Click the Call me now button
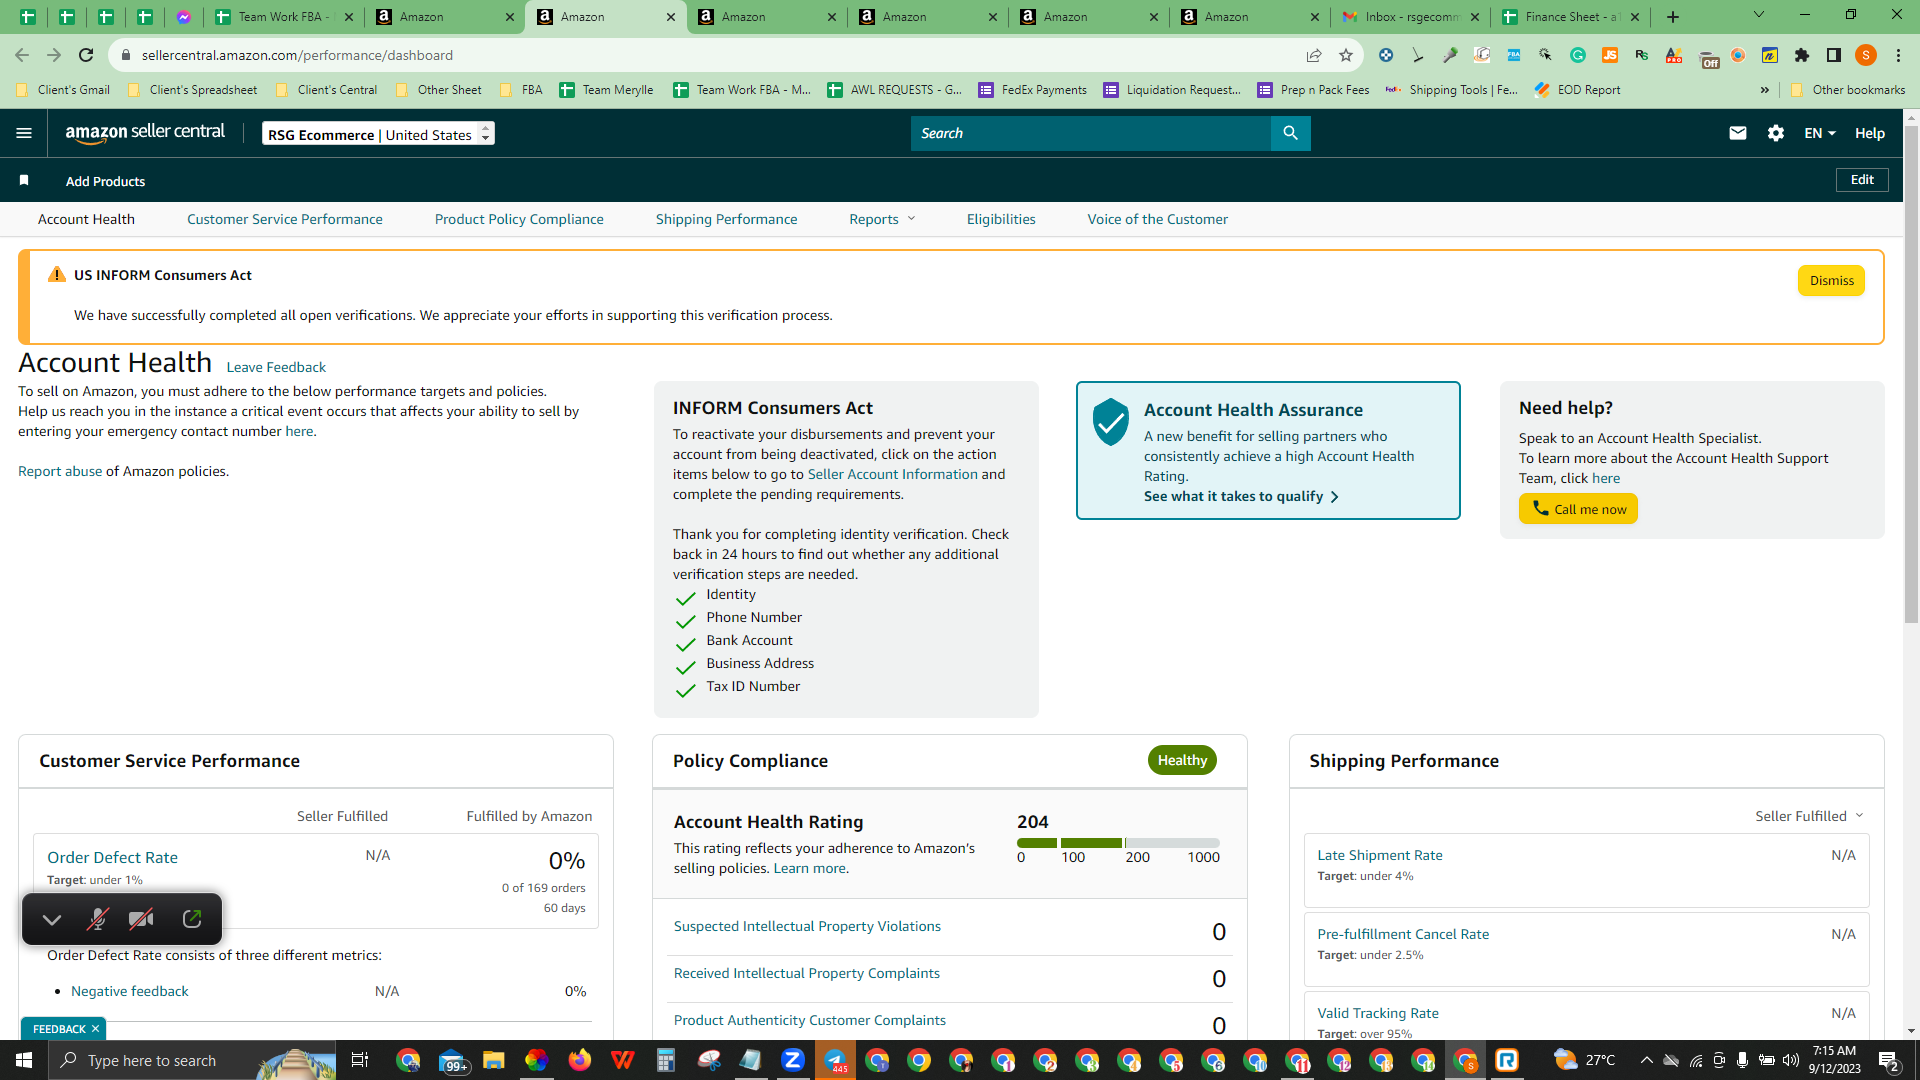This screenshot has width=1920, height=1080. click(x=1578, y=509)
